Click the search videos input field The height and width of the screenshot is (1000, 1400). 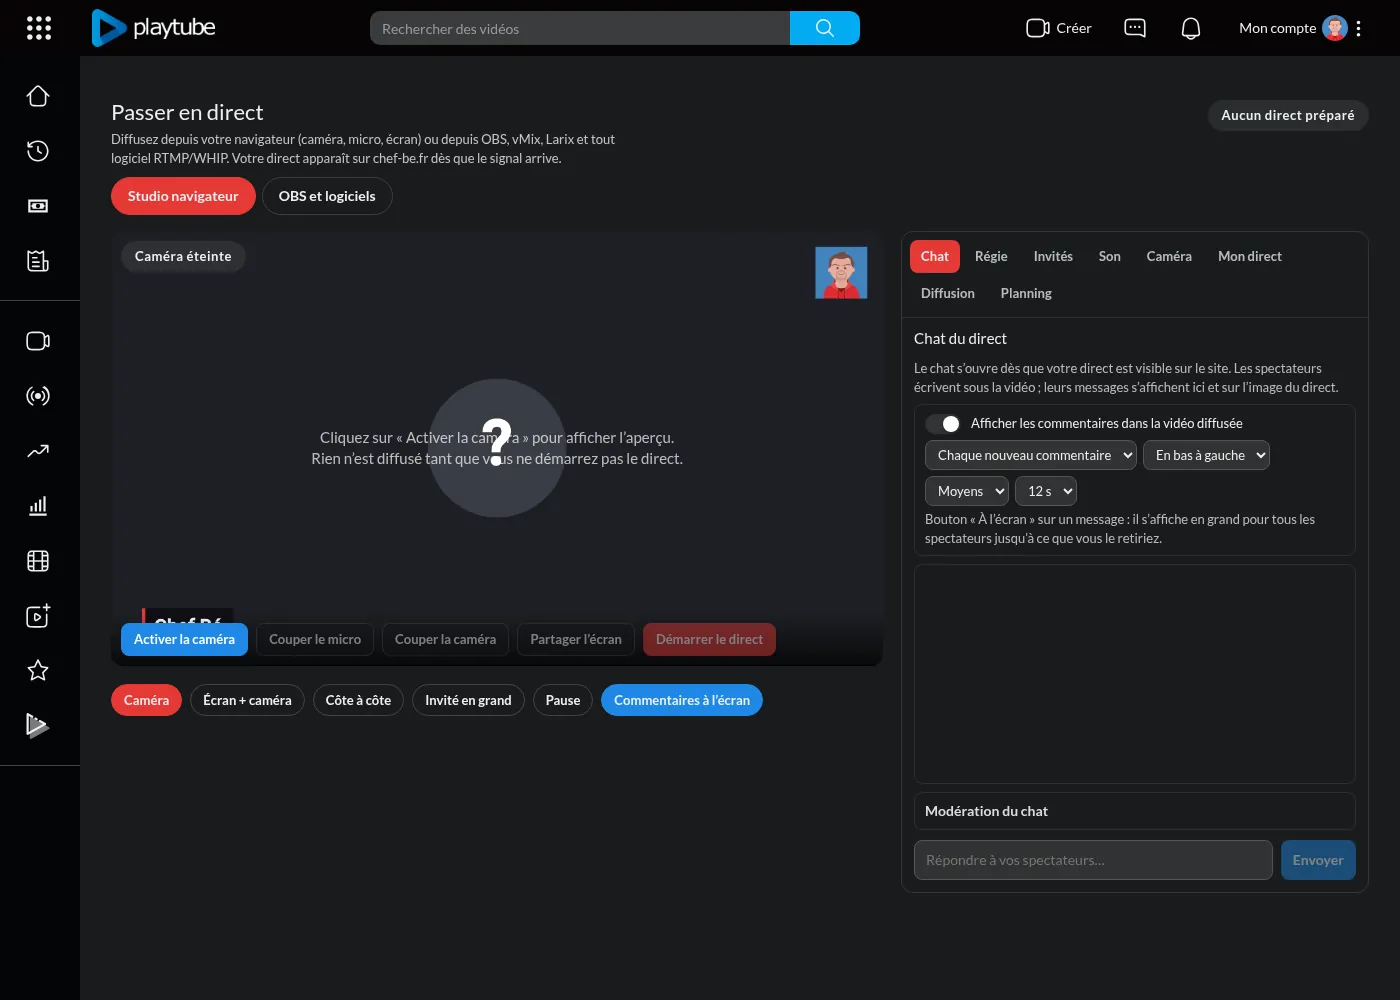(x=580, y=28)
